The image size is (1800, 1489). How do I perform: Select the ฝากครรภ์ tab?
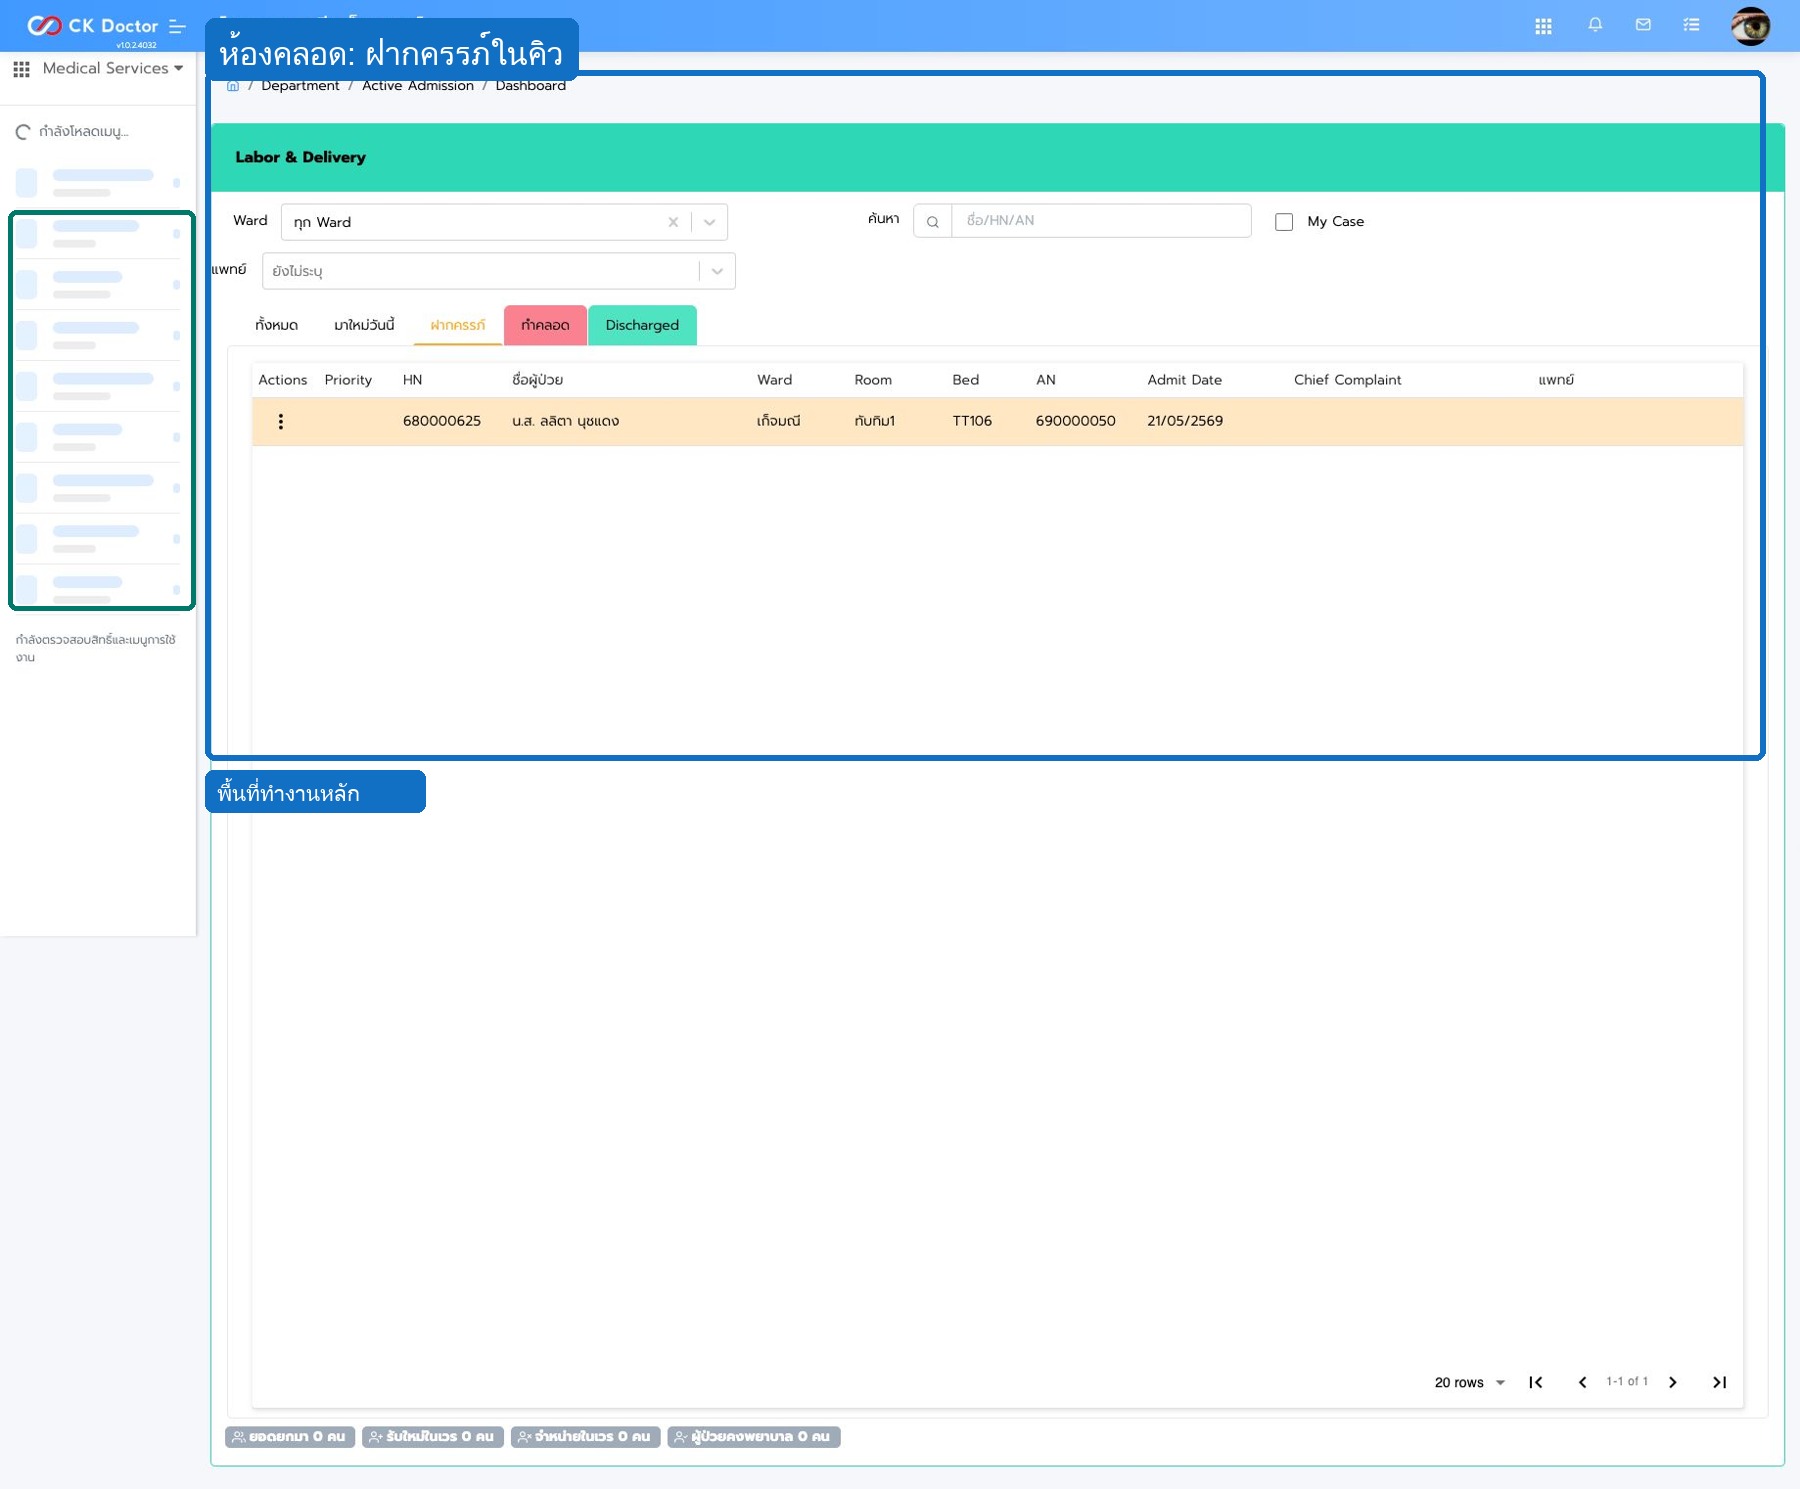(458, 325)
